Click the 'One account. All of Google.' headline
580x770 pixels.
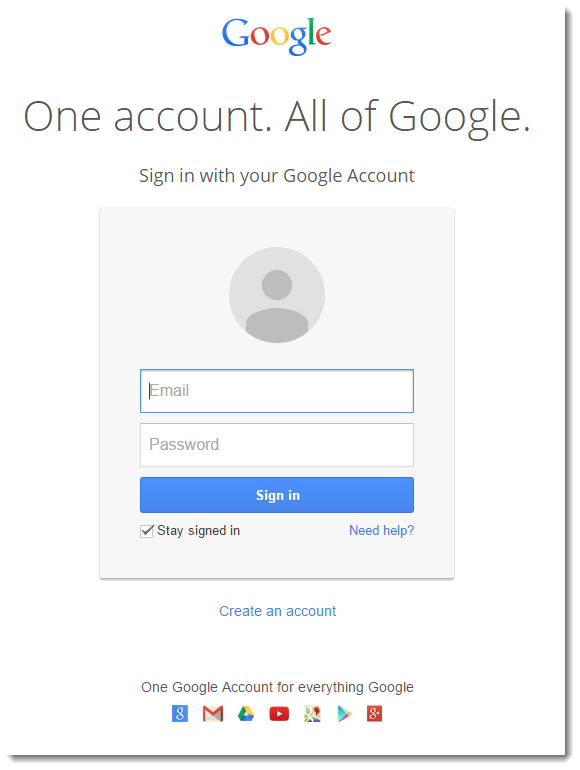(277, 117)
